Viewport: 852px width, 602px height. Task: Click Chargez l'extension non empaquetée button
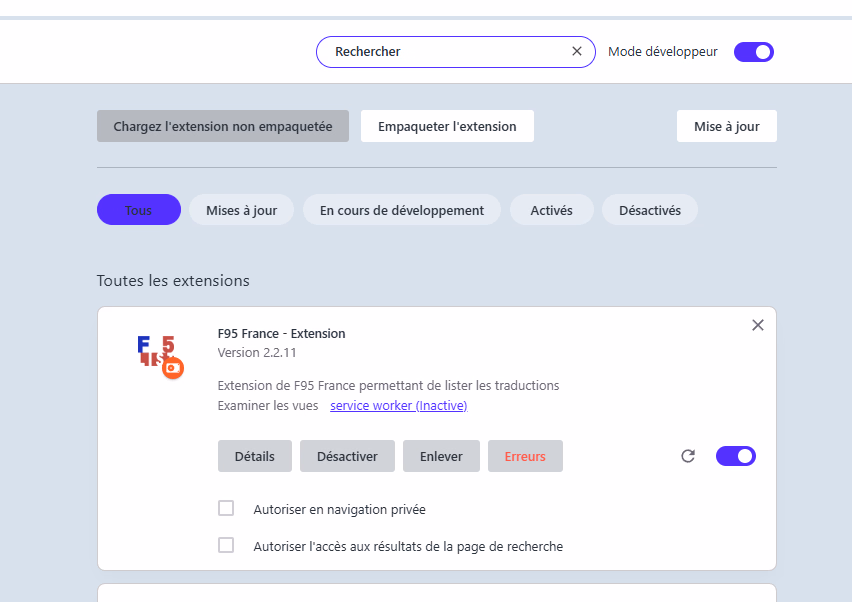pyautogui.click(x=223, y=126)
